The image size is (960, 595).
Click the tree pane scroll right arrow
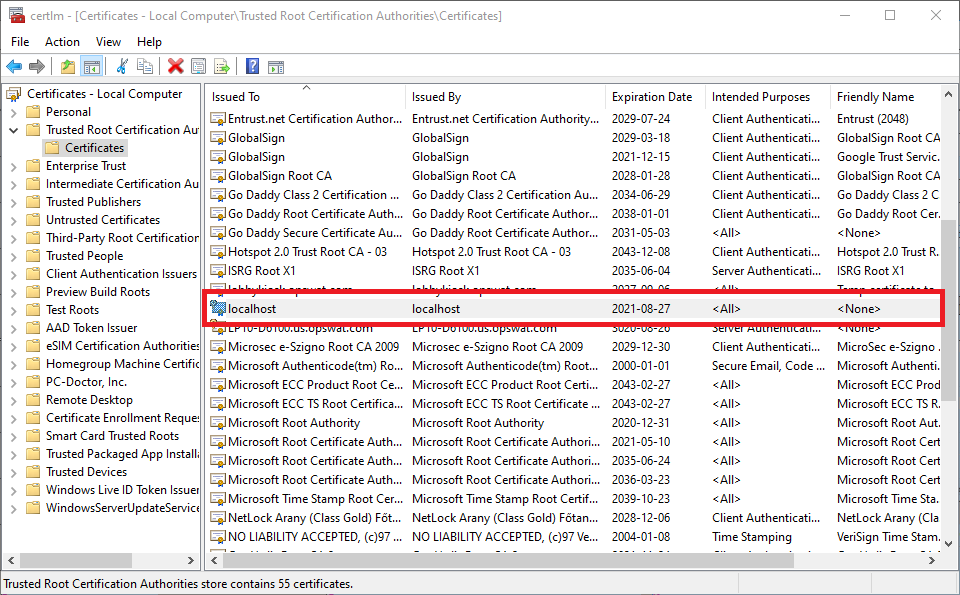190,560
